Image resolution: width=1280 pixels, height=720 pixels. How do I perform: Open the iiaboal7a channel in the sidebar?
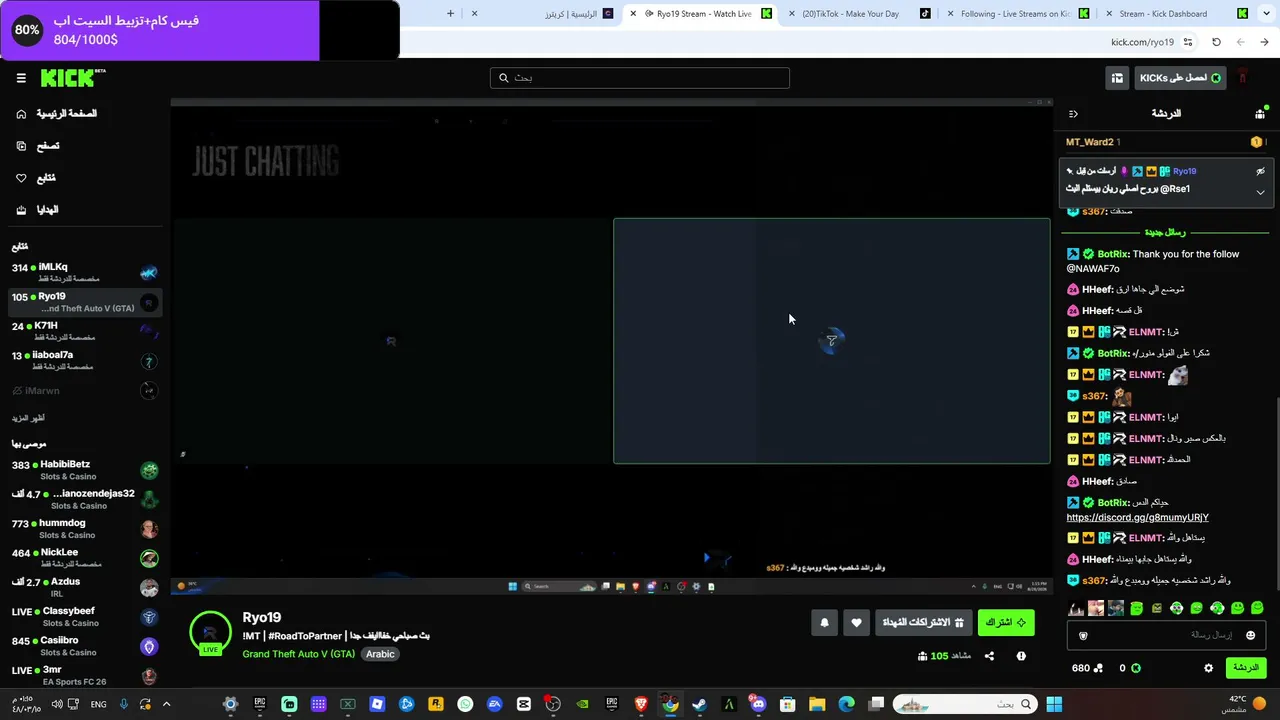pyautogui.click(x=85, y=360)
